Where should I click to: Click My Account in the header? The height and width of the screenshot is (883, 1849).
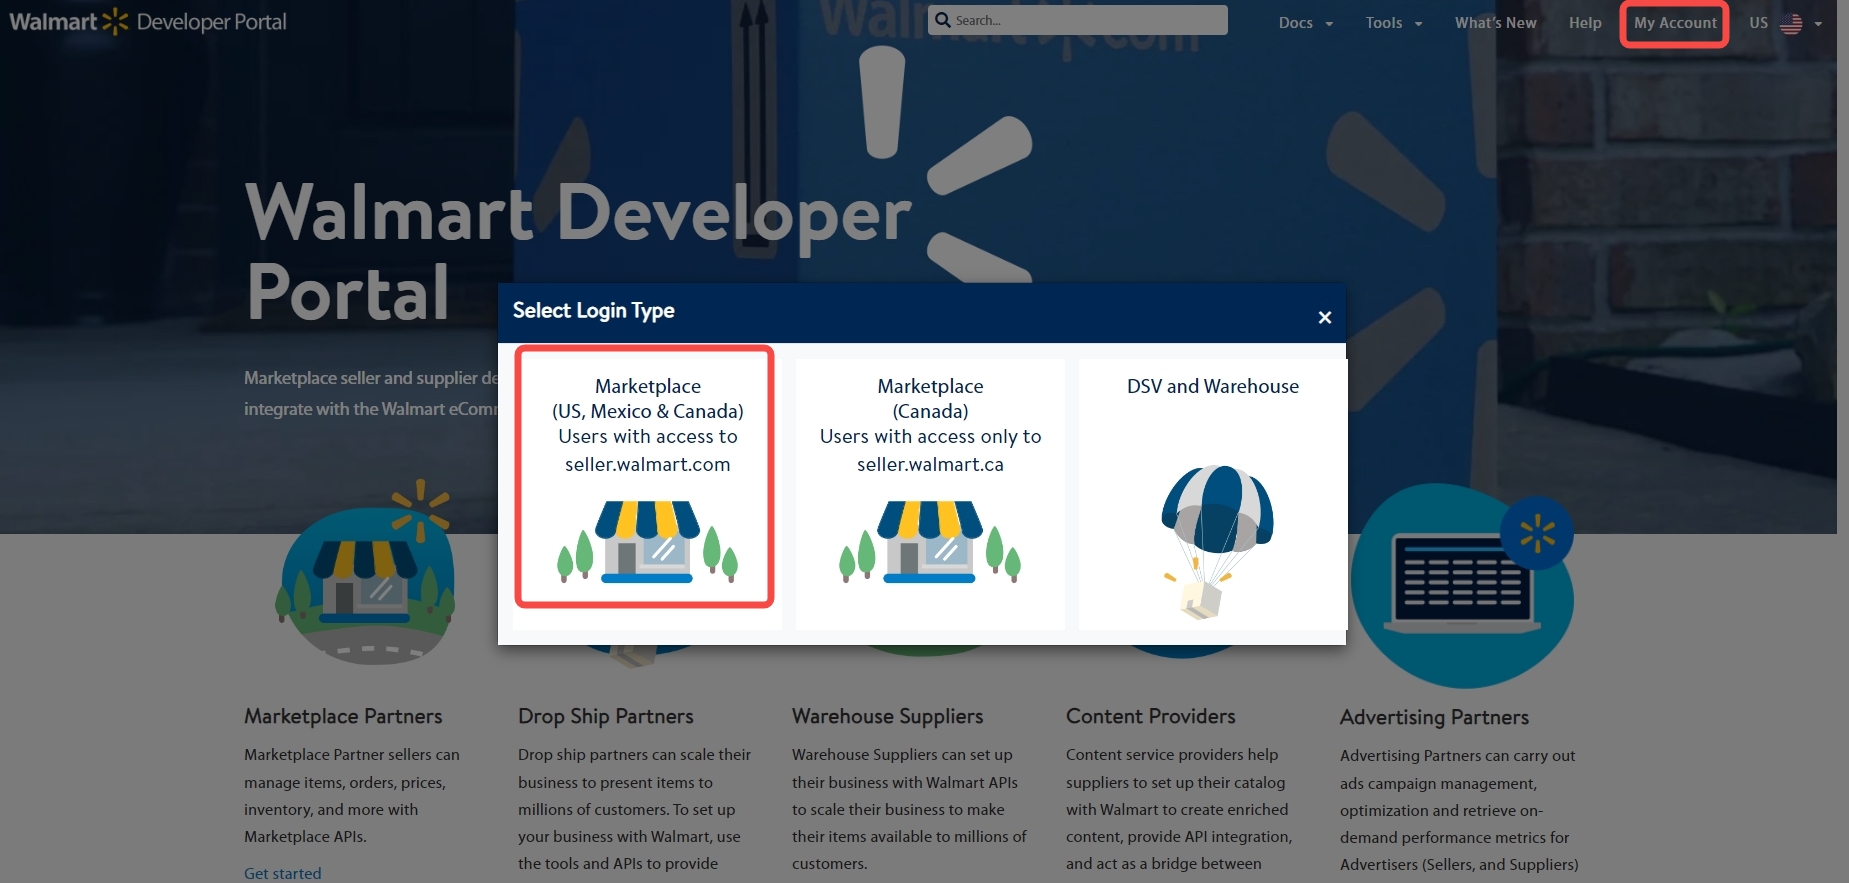(1675, 23)
